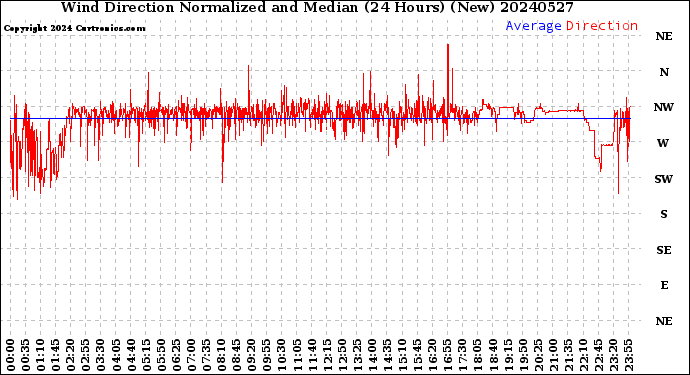Click the 02:55 time axis label
The height and width of the screenshot is (375, 690).
point(86,355)
